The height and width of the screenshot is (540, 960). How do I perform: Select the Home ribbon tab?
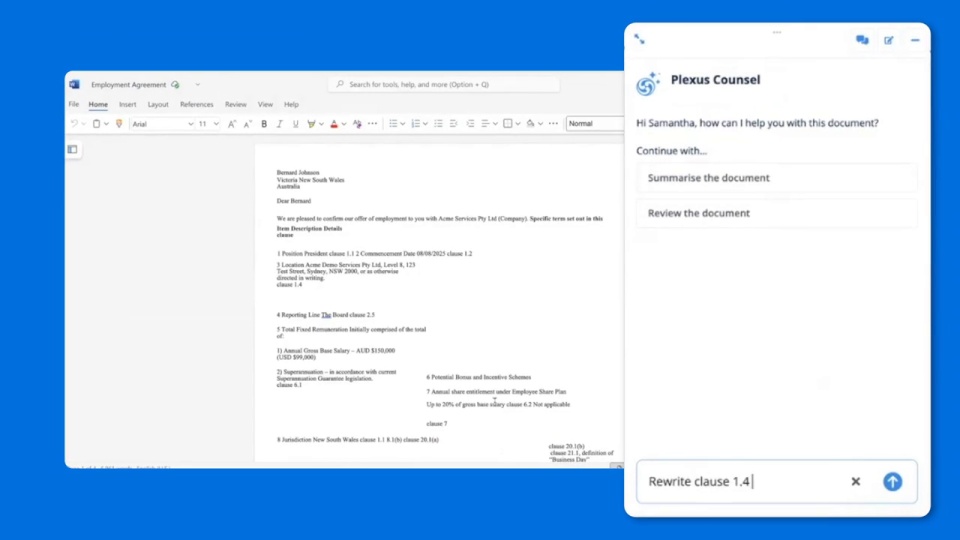click(98, 105)
